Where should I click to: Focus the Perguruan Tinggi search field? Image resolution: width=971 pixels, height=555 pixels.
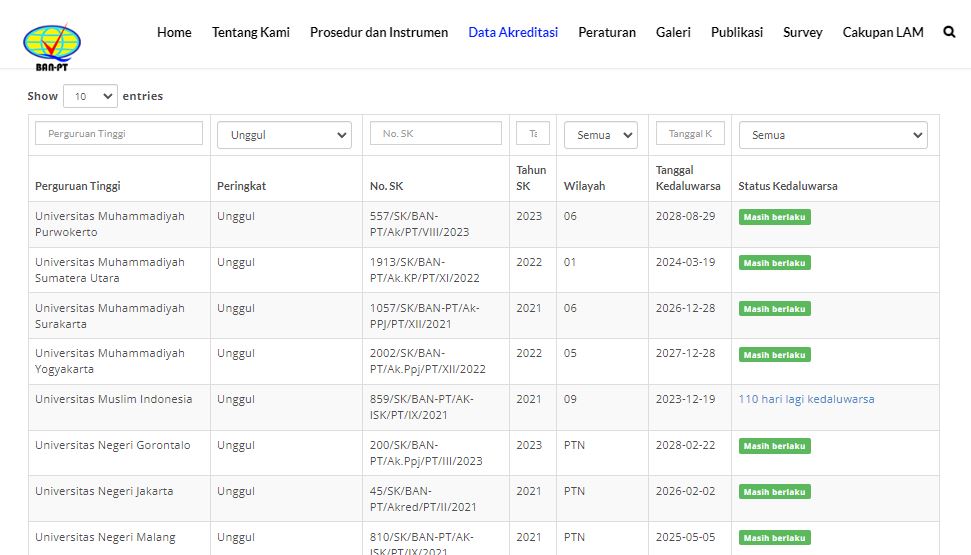[119, 133]
